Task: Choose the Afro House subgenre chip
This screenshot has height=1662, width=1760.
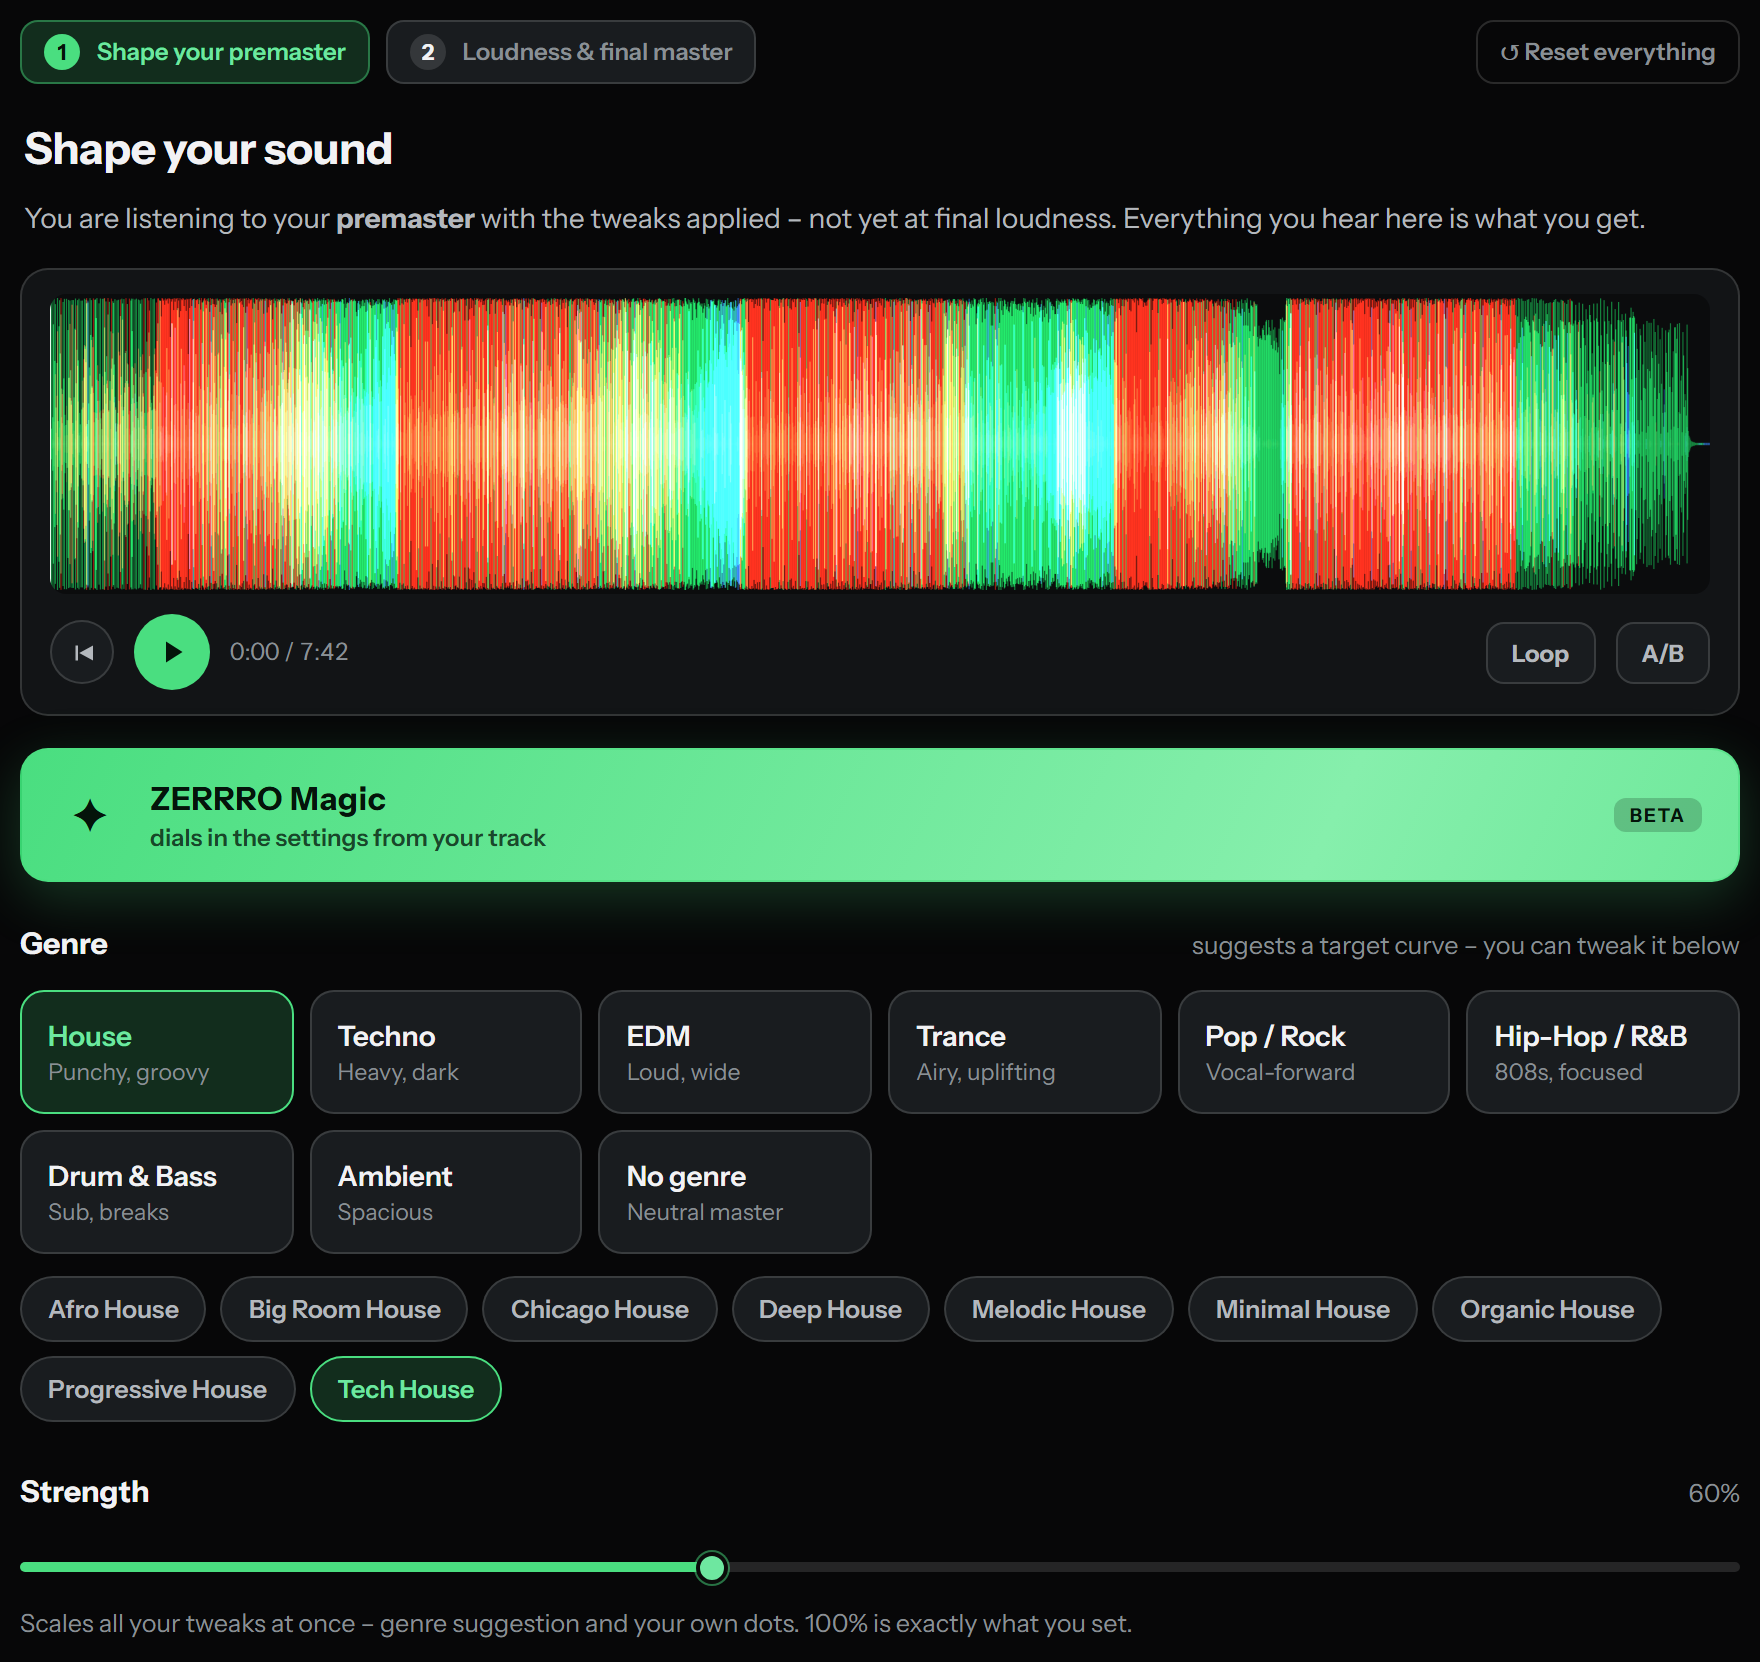Action: [113, 1309]
